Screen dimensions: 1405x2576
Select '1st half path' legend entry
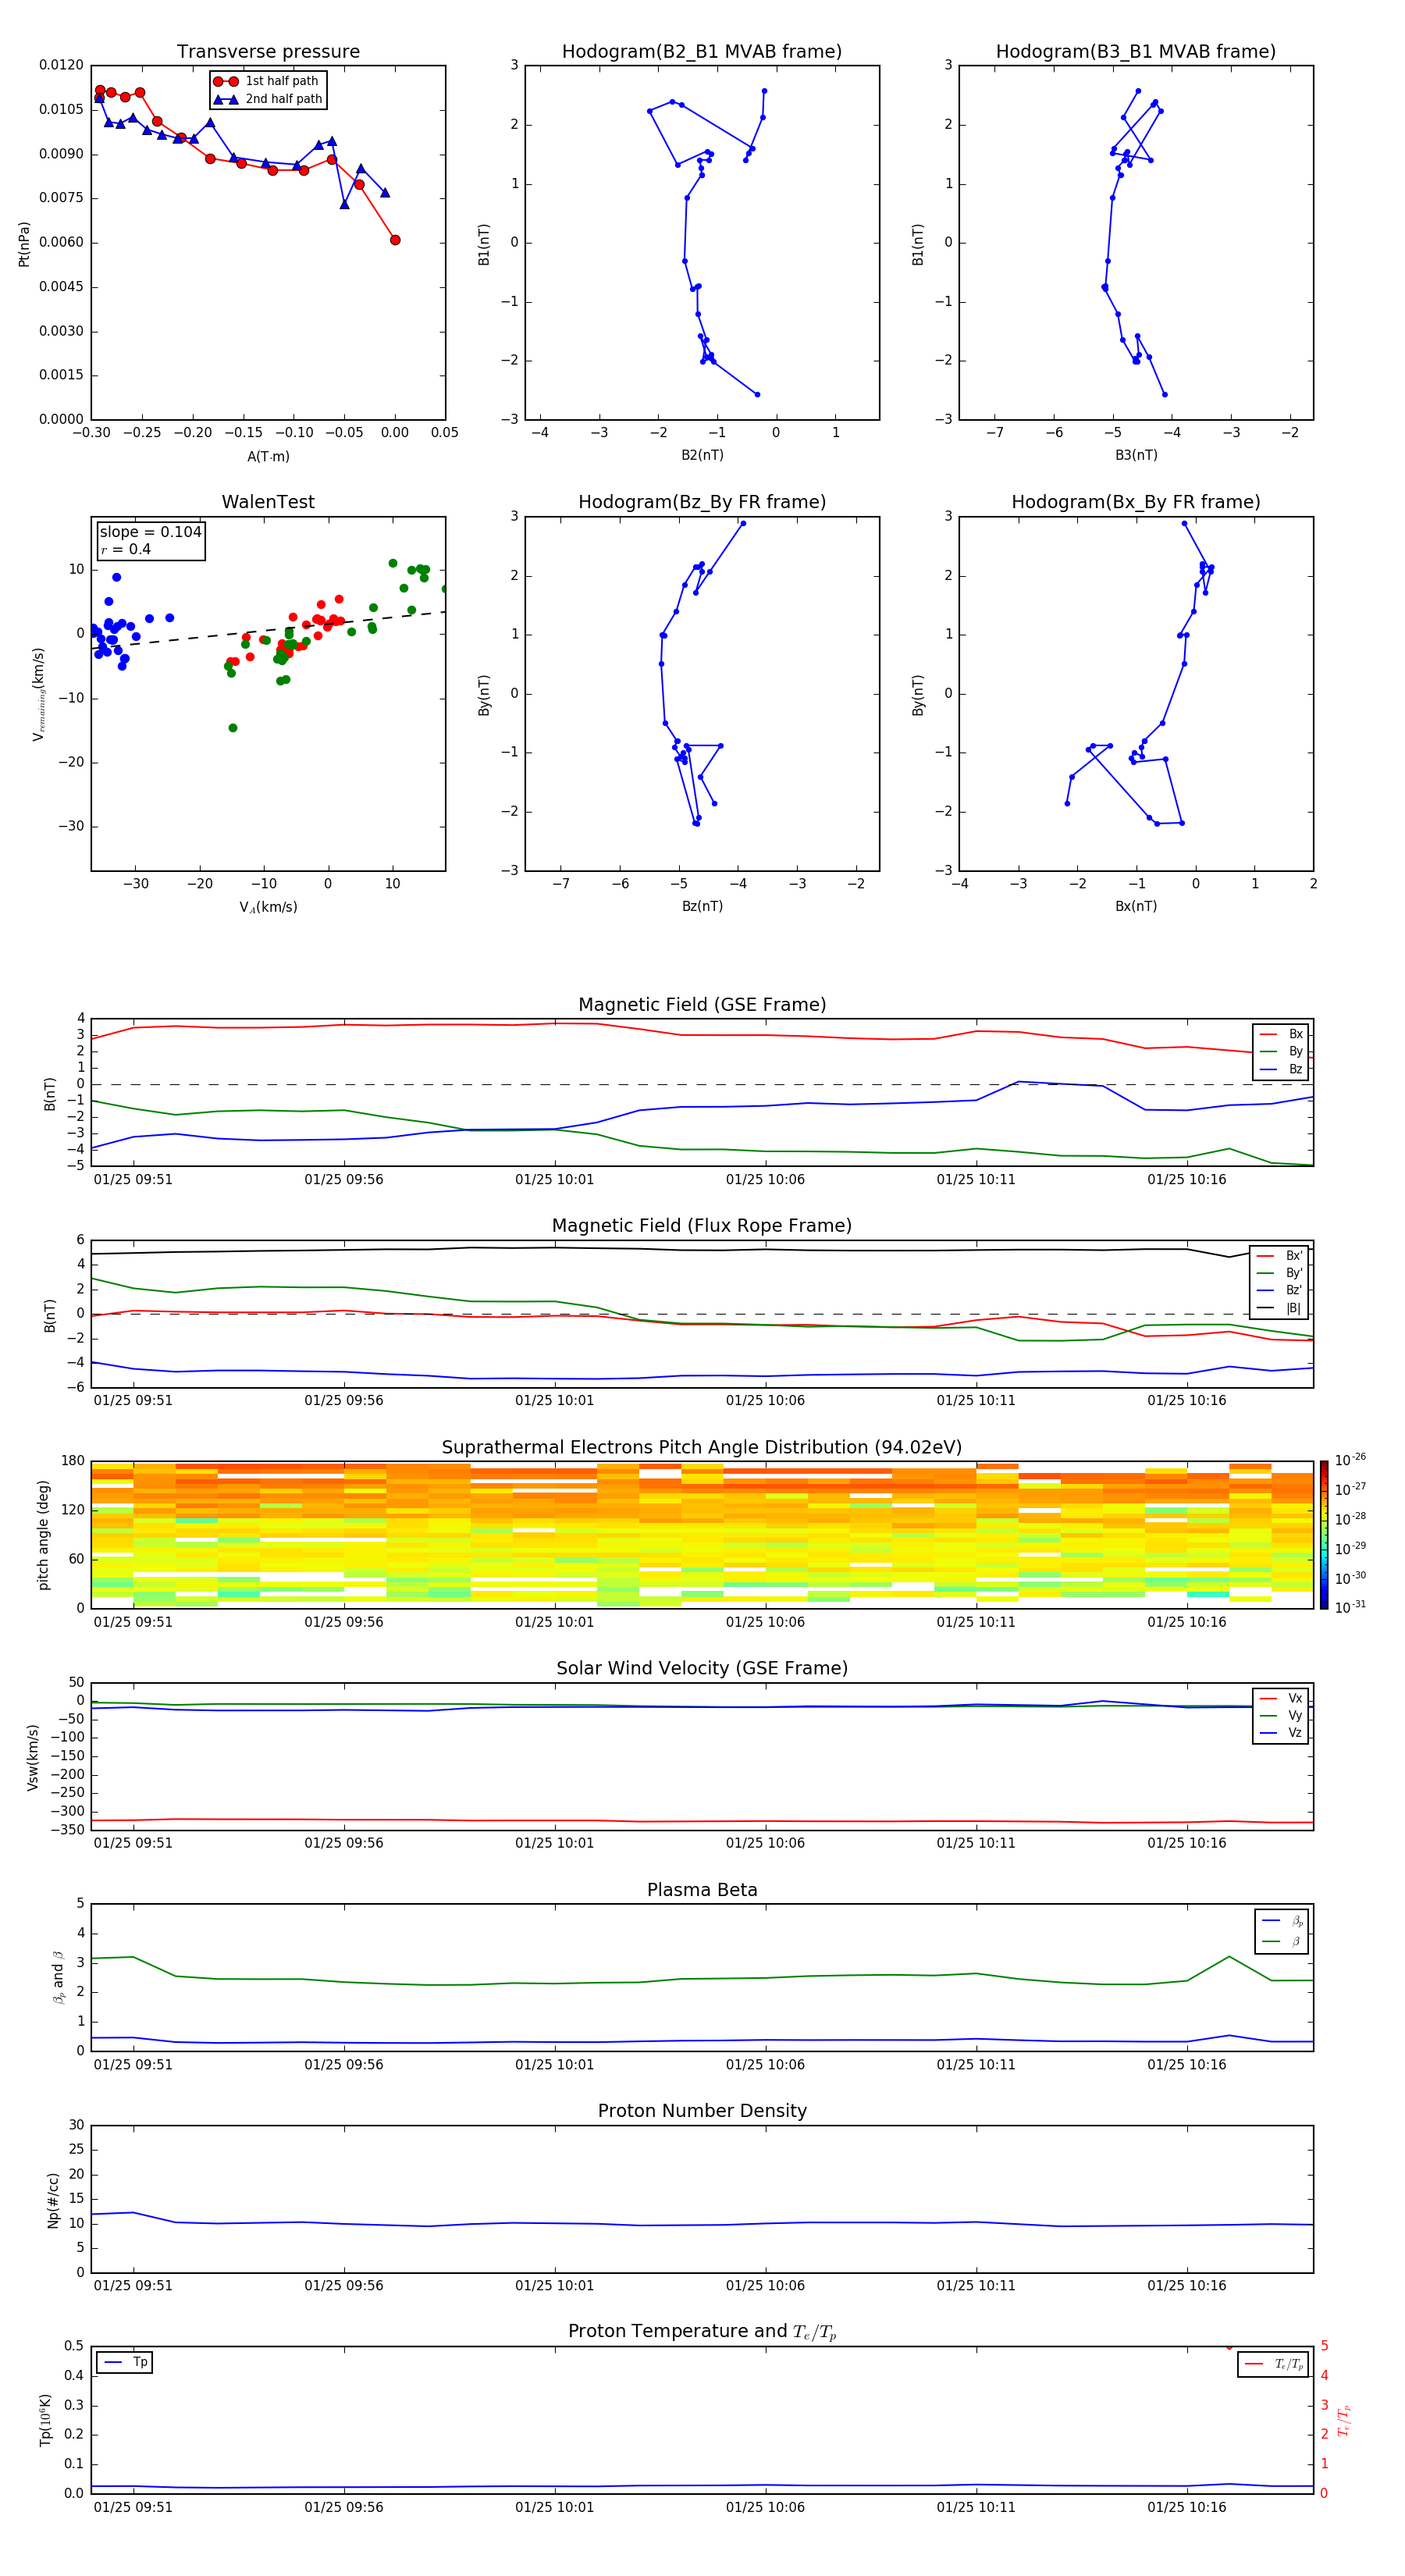click(266, 81)
